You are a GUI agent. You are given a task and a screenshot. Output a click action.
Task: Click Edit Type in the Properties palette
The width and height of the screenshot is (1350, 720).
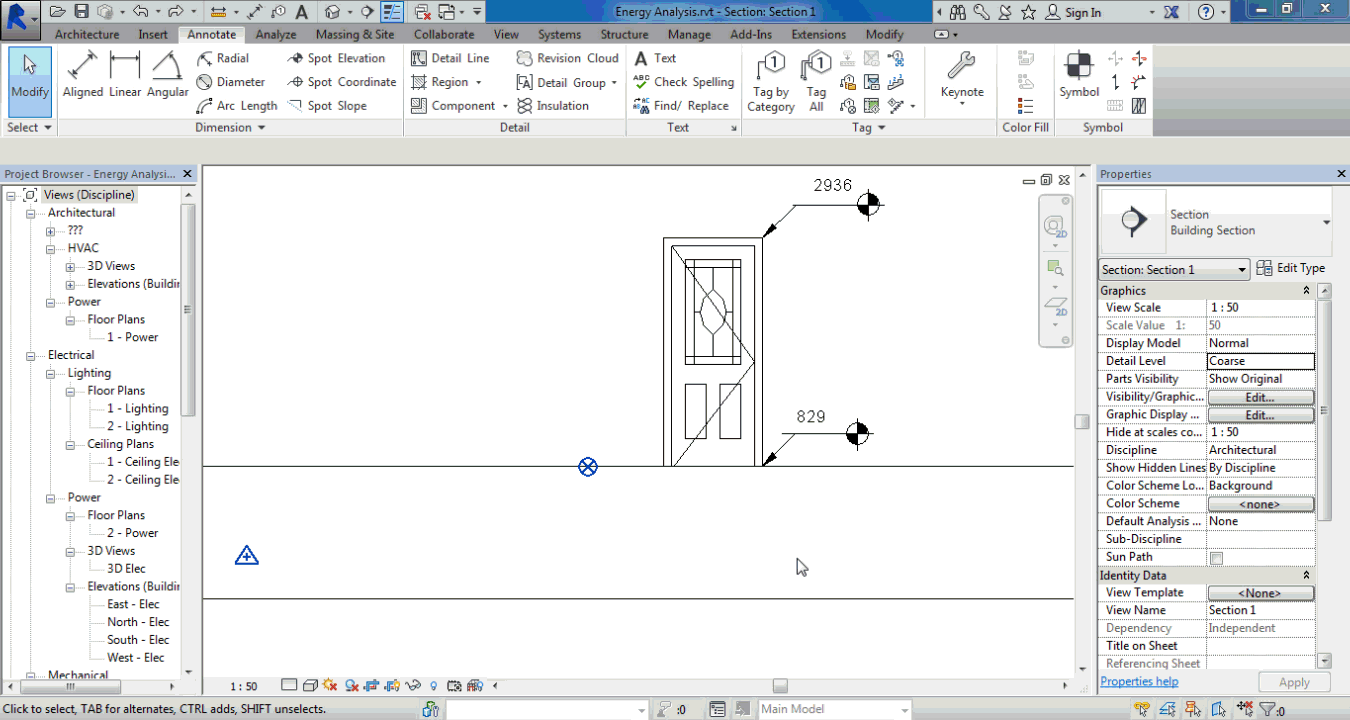(1291, 267)
